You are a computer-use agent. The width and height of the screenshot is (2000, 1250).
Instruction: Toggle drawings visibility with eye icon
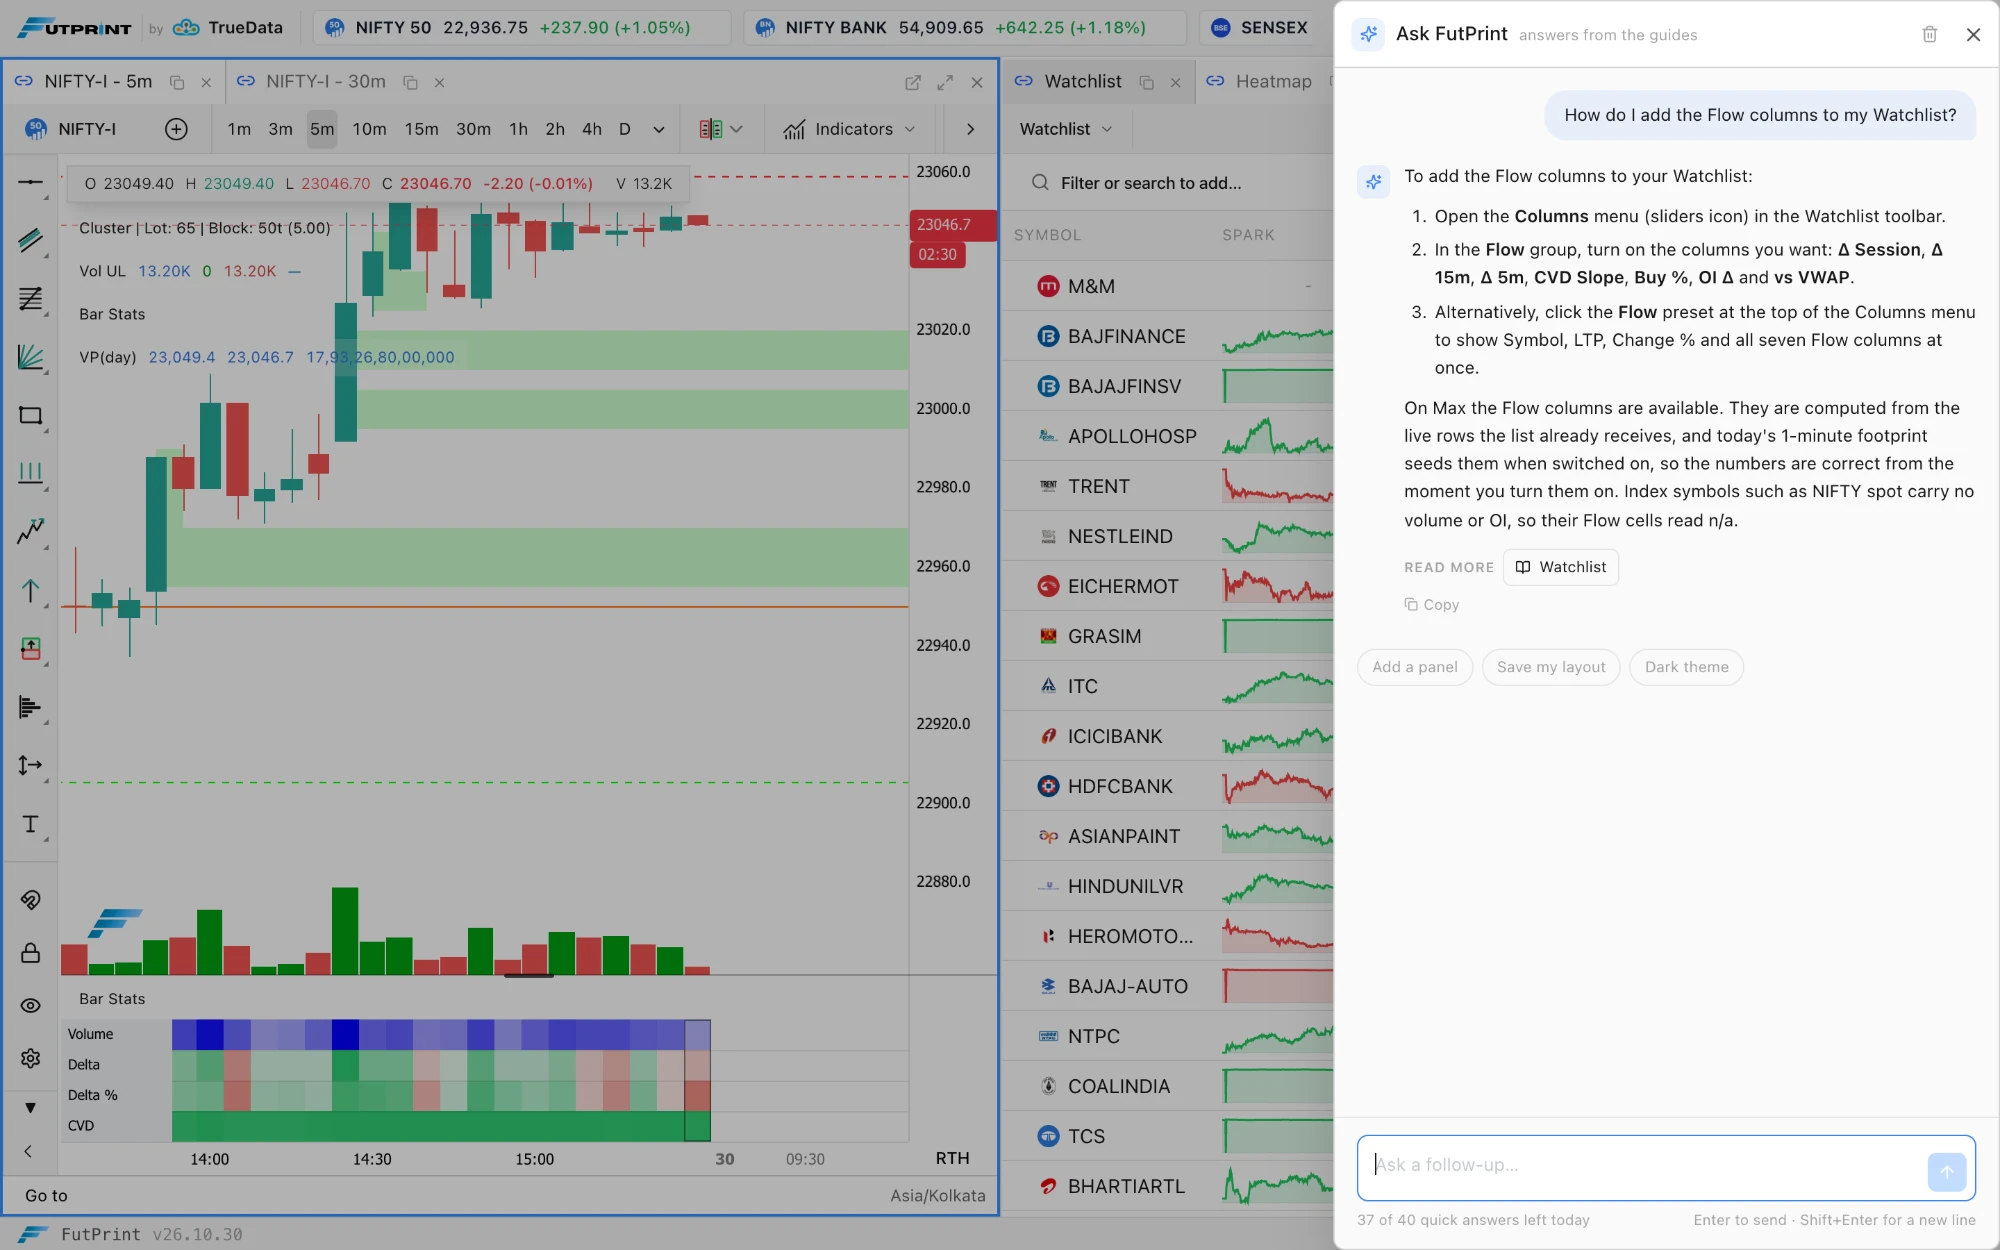(x=30, y=1006)
